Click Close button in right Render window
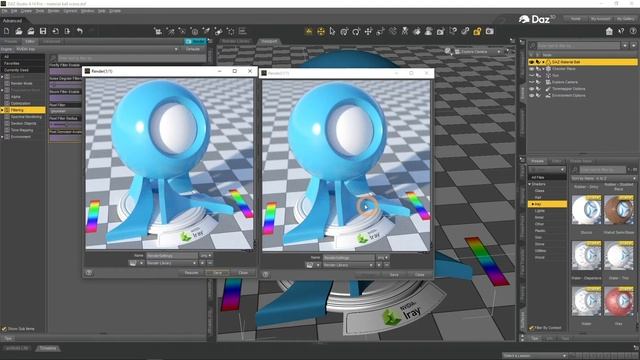The width and height of the screenshot is (640, 360). pyautogui.click(x=420, y=274)
